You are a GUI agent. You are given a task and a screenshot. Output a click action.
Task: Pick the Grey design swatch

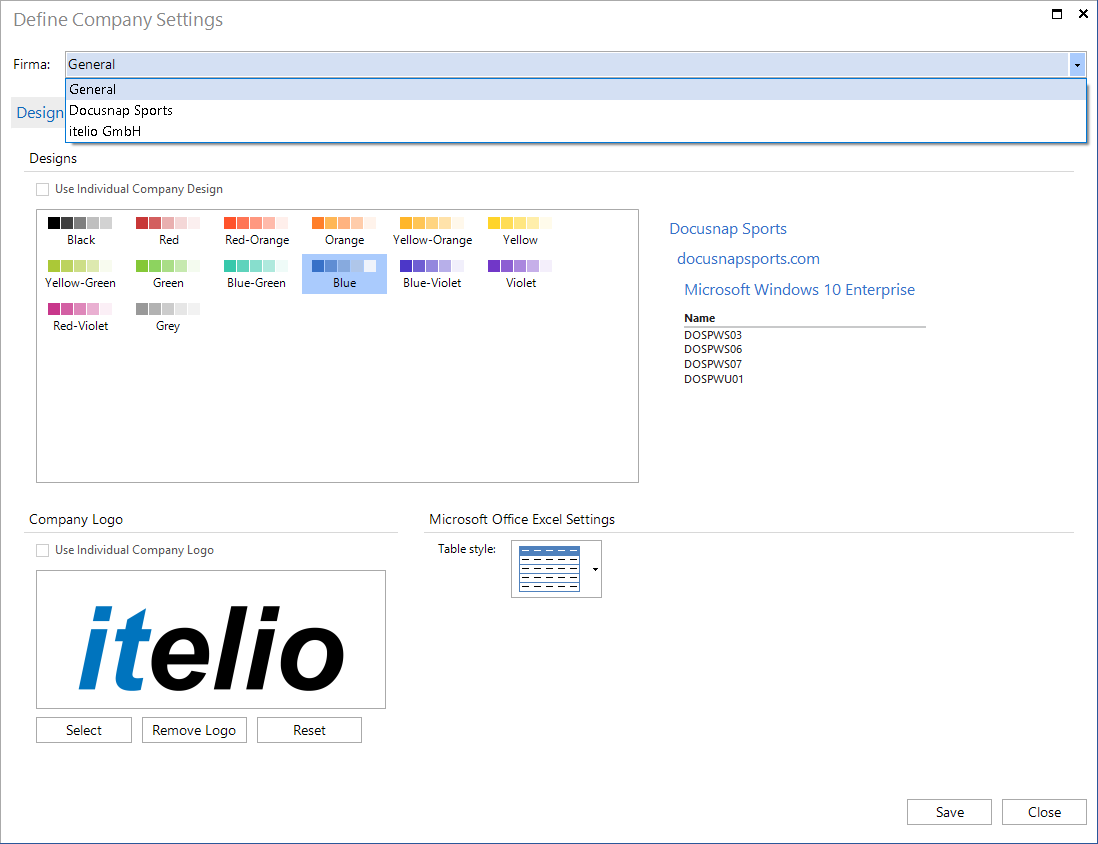[168, 317]
